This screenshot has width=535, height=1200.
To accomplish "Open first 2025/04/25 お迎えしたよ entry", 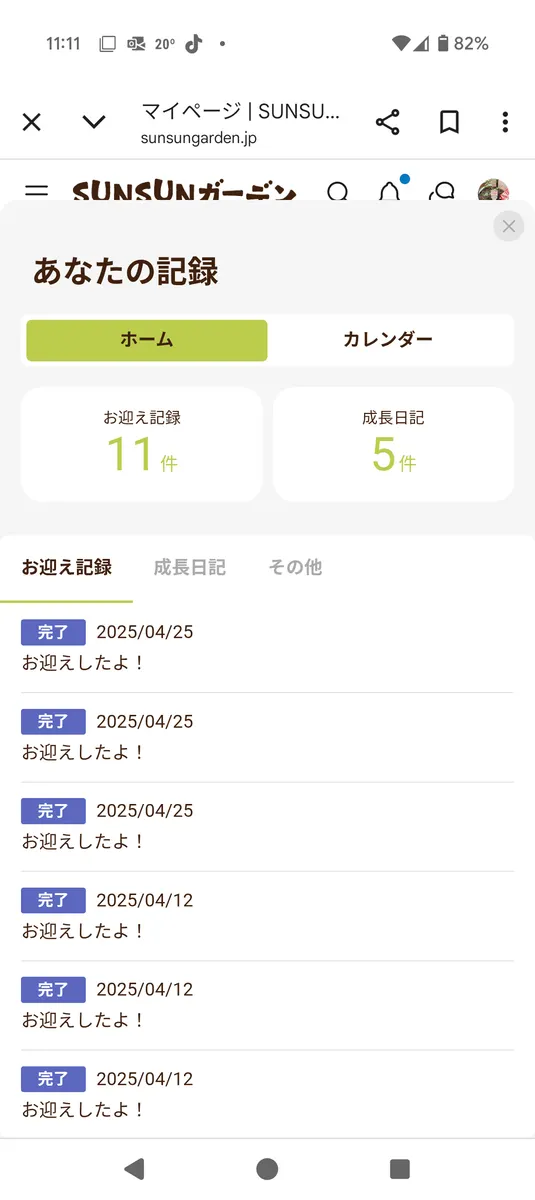I will 267,647.
